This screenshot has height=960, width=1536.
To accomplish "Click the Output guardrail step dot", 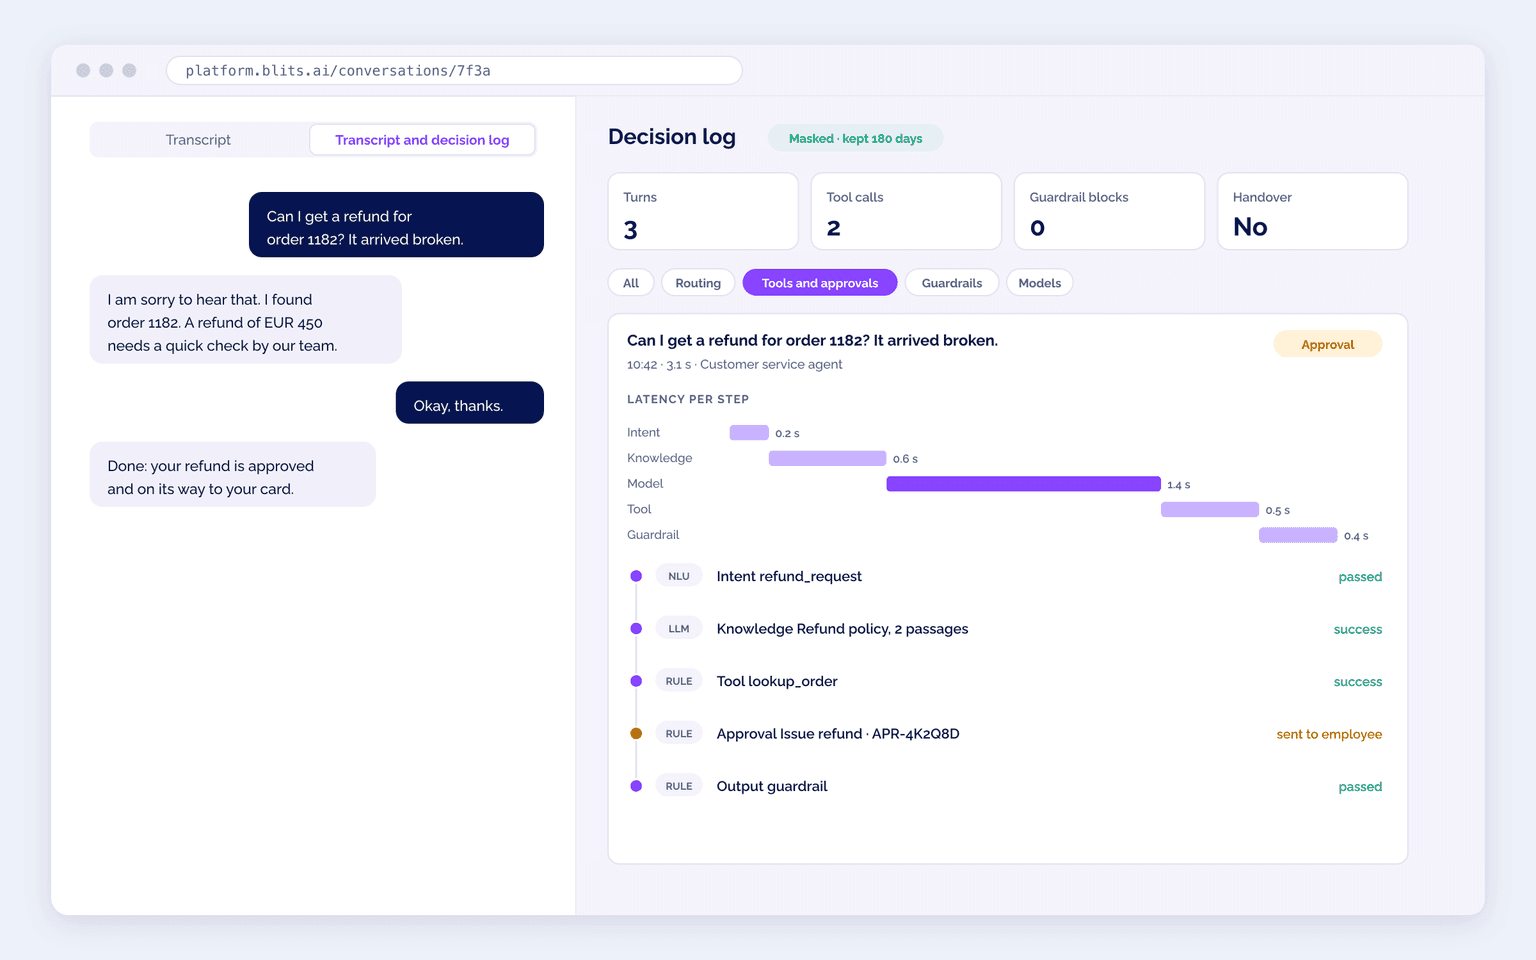I will point(636,786).
